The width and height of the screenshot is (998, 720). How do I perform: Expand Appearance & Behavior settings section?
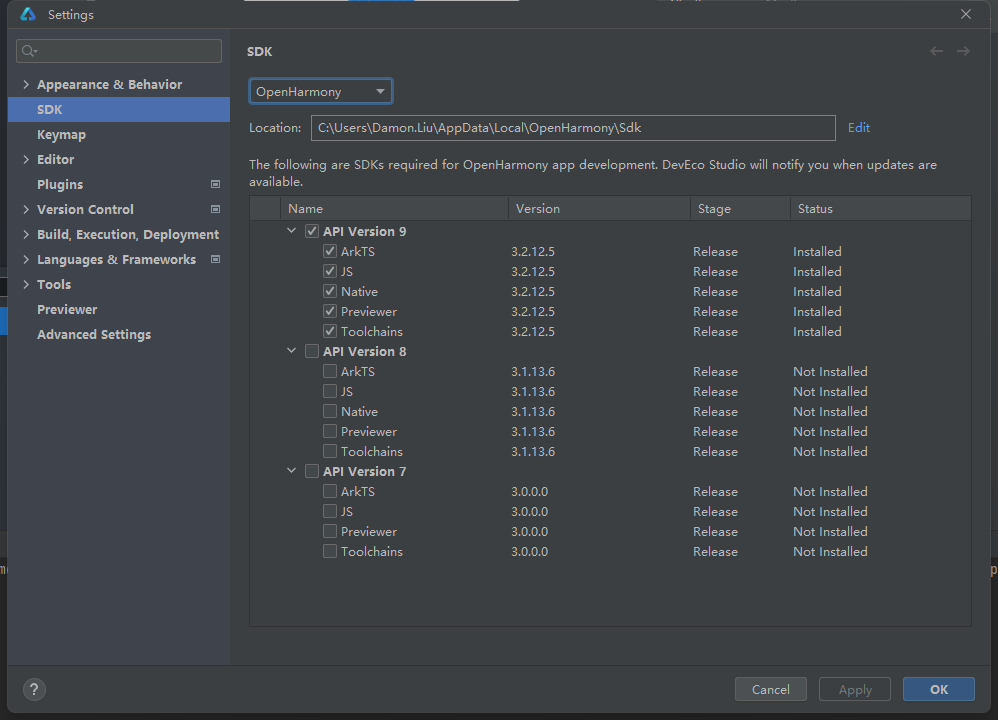[26, 84]
